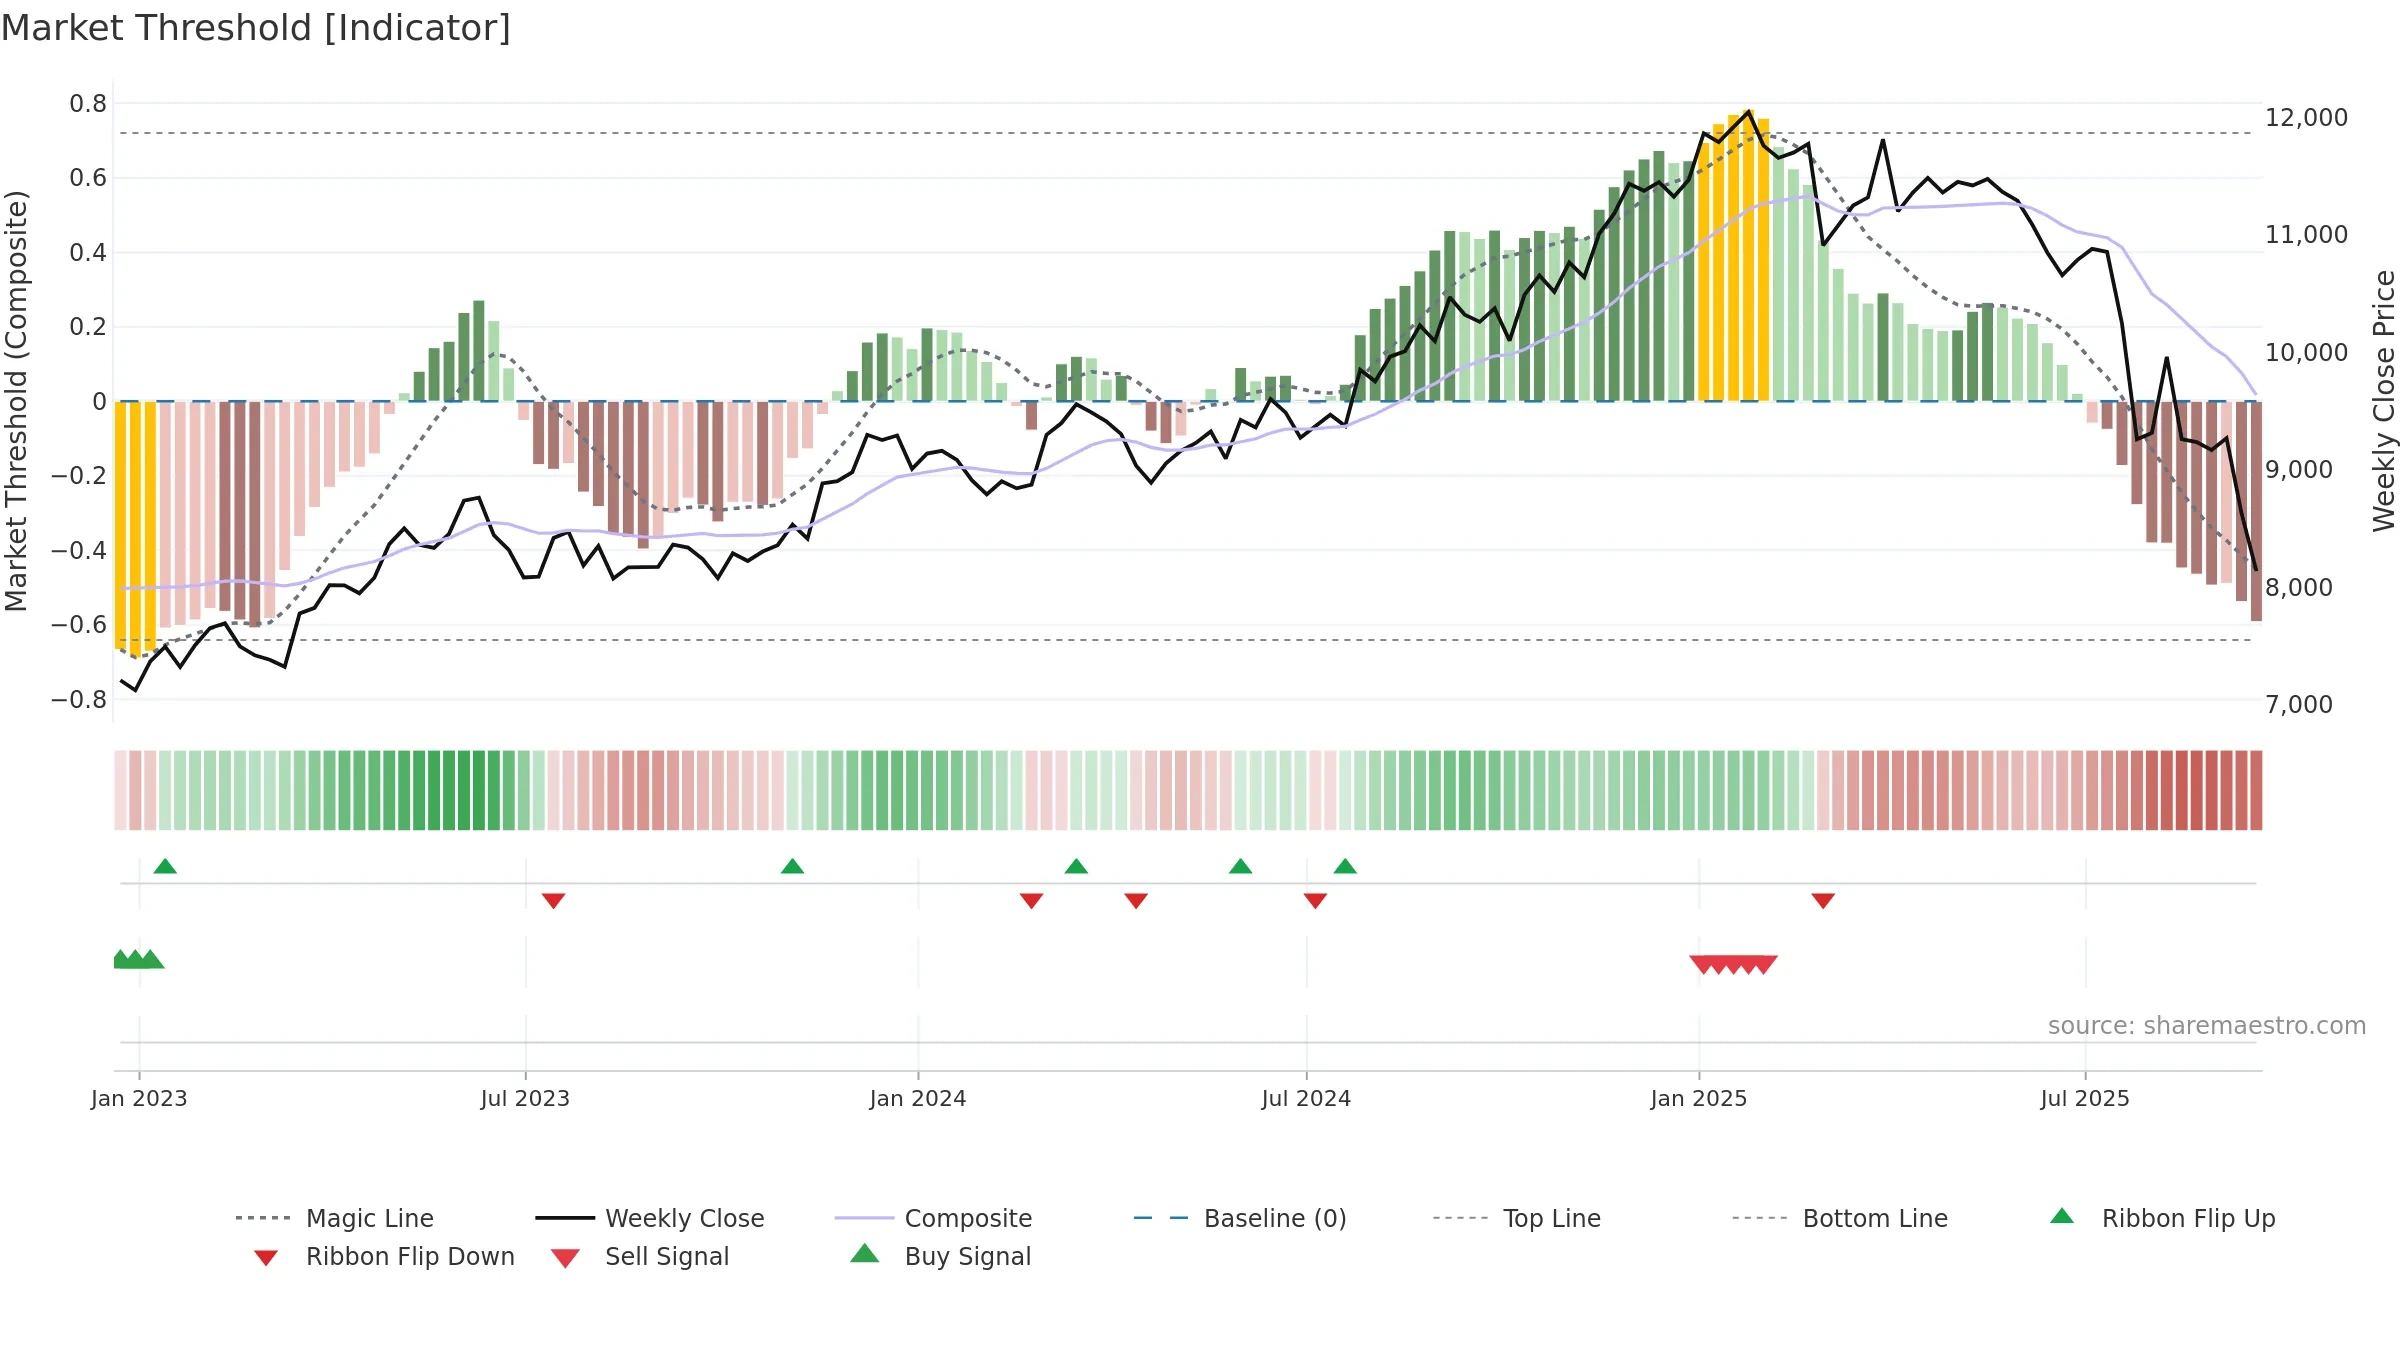
Task: Click the 10,000 price axis label
Action: [2306, 353]
